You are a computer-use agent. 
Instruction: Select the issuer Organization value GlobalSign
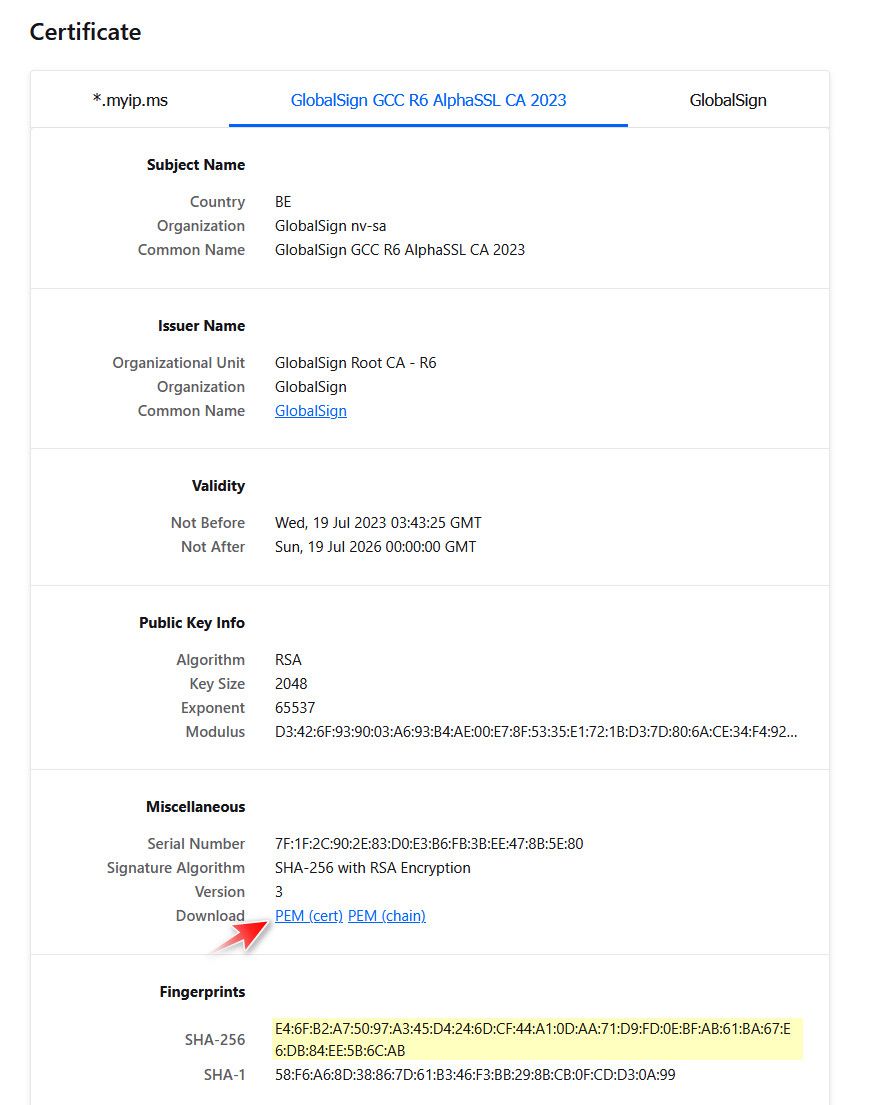point(311,387)
